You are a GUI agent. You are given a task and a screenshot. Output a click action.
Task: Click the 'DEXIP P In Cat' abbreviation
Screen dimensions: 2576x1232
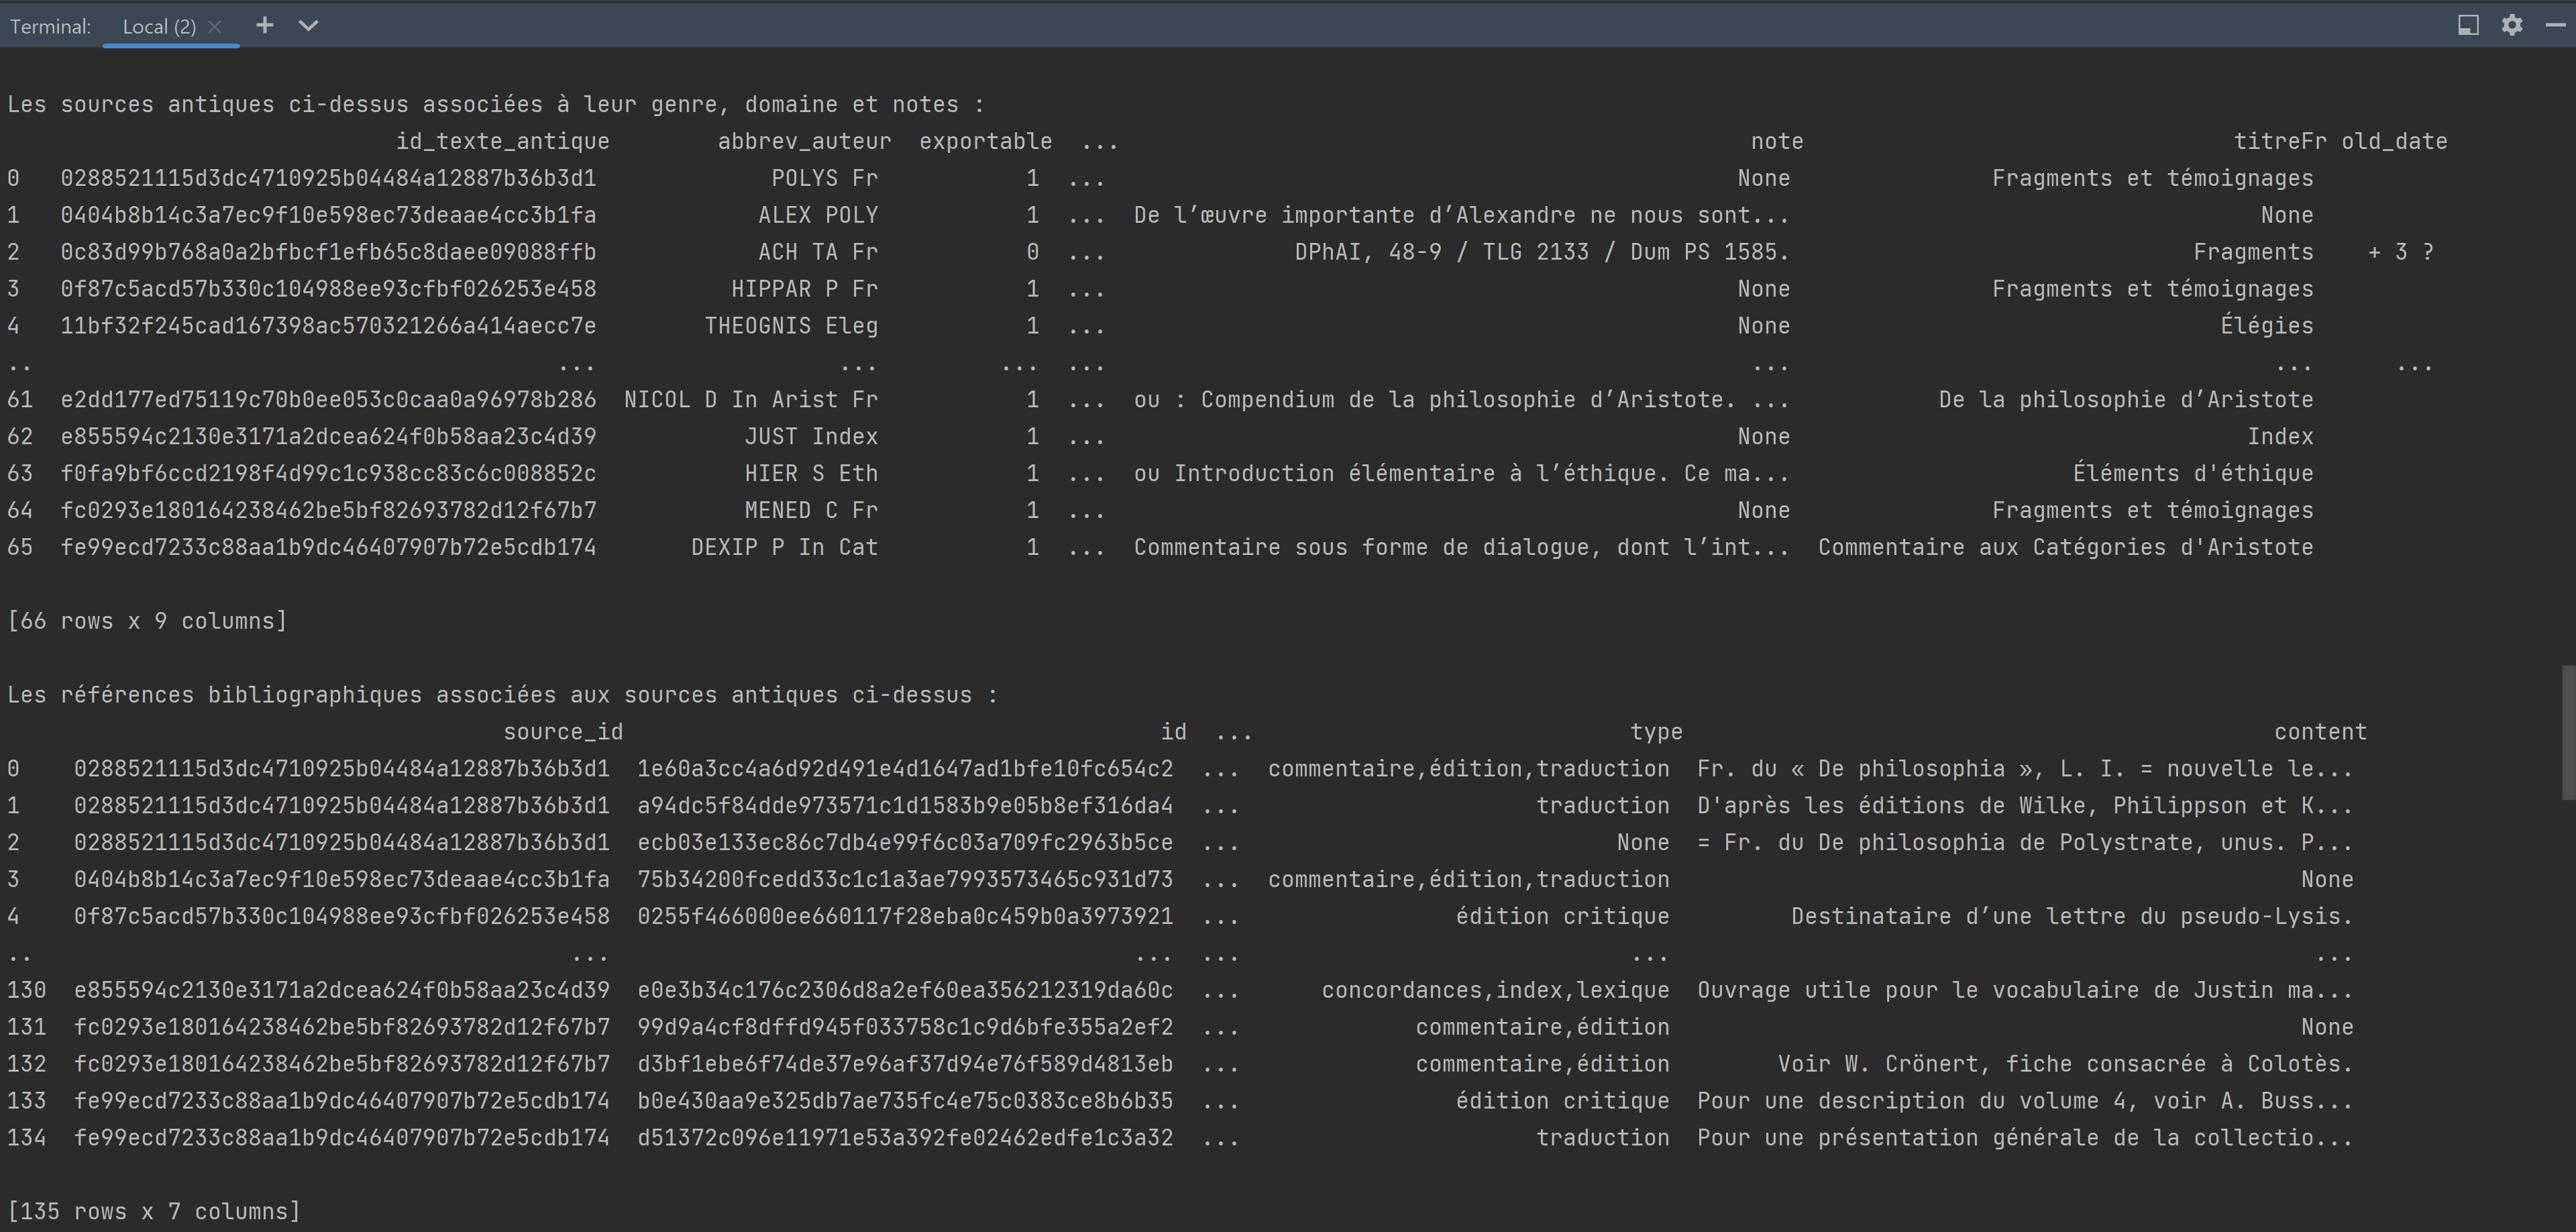[784, 548]
